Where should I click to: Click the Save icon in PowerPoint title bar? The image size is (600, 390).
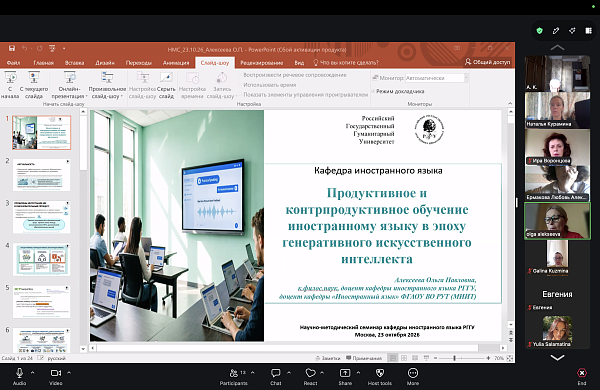tap(12, 48)
